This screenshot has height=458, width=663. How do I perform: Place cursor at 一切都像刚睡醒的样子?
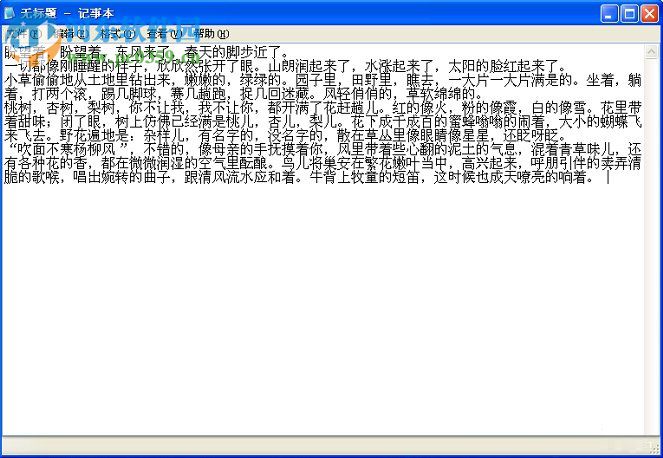tap(73, 66)
